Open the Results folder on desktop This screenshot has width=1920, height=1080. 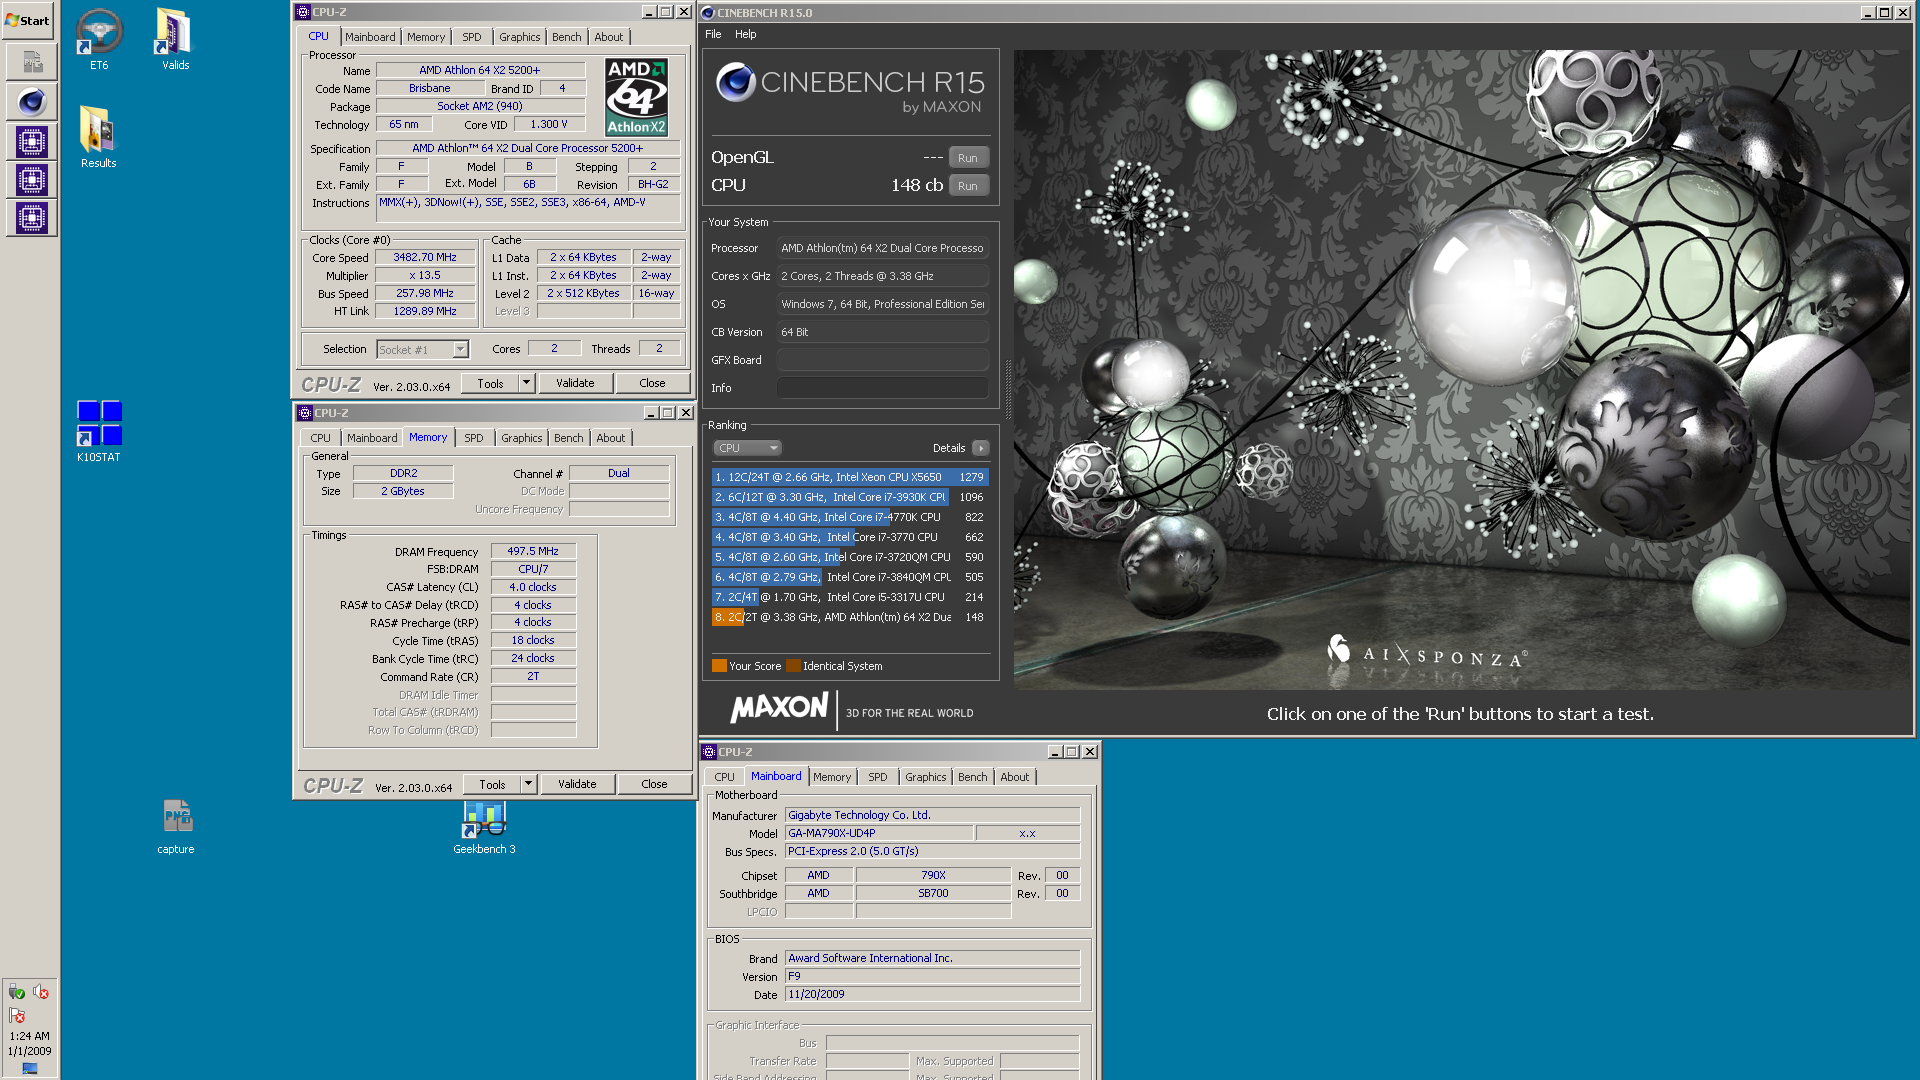click(98, 138)
